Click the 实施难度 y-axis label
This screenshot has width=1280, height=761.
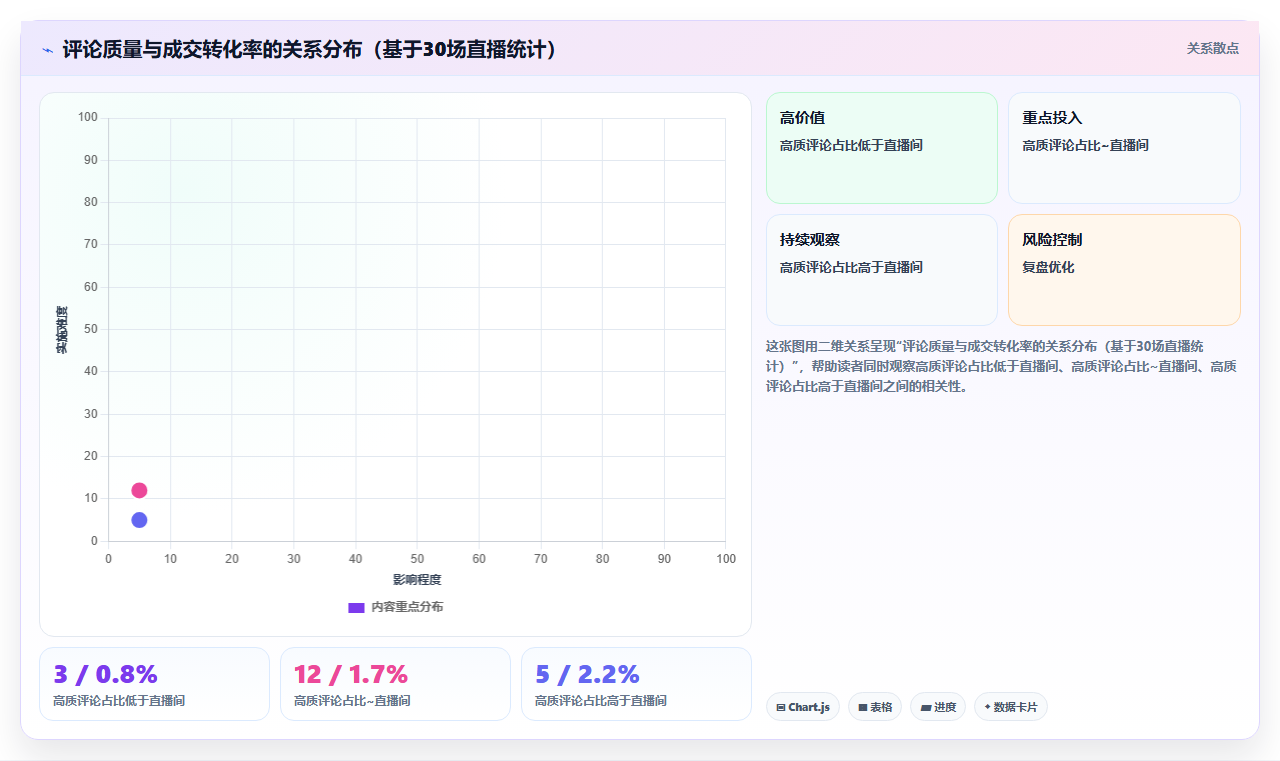62,330
